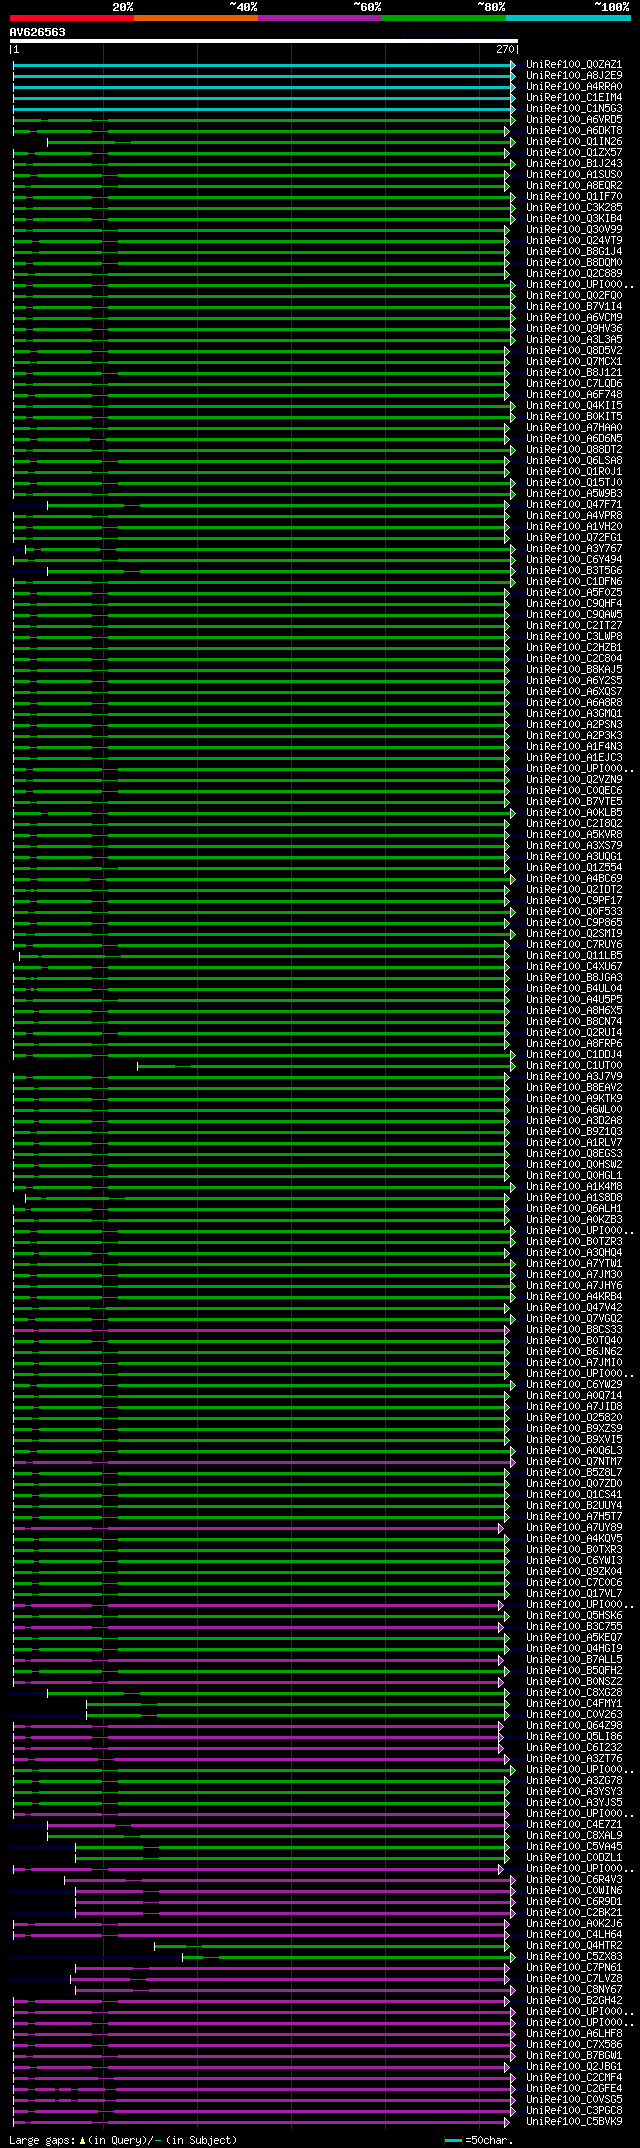Screen dimensions: 640x2148
Task: Select label UniRef100_C7LQD6
Action: 574,383
